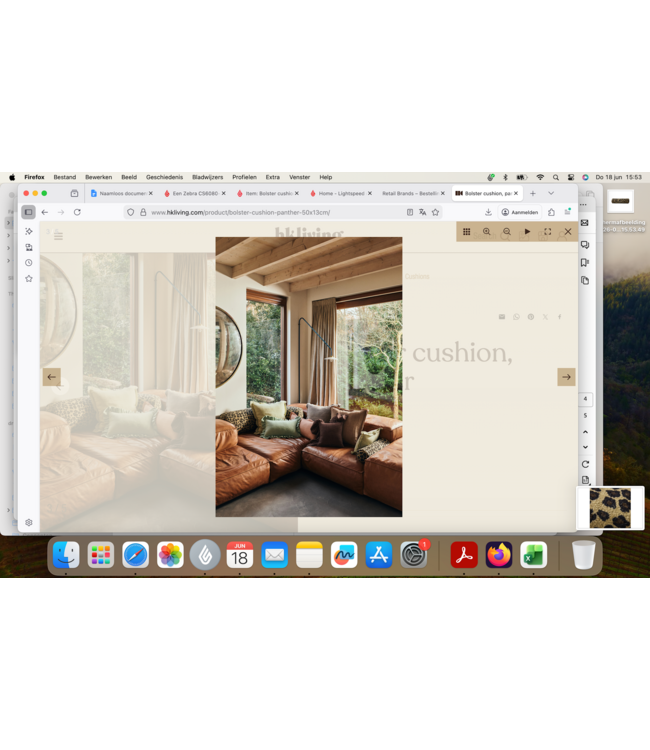650x750 pixels.
Task: Open a new Firefox tab
Action: click(x=533, y=193)
